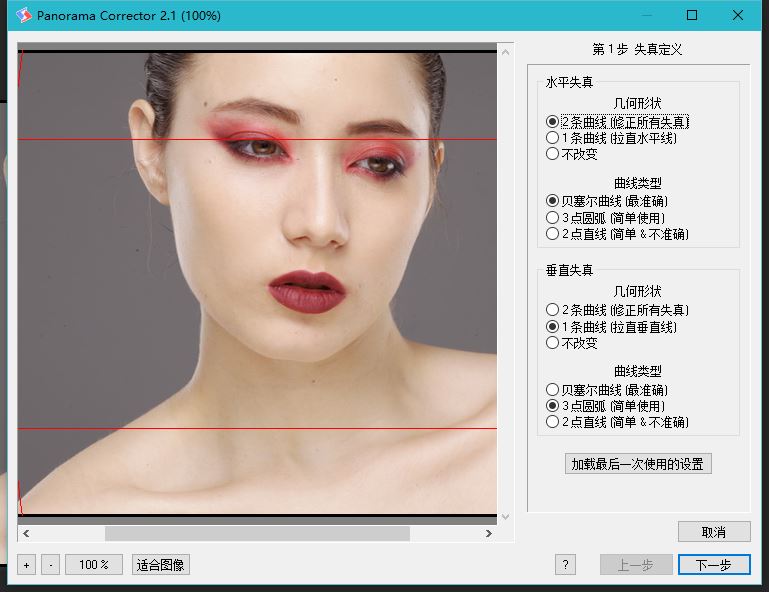Click vertical scrollbar down arrow

(506, 517)
